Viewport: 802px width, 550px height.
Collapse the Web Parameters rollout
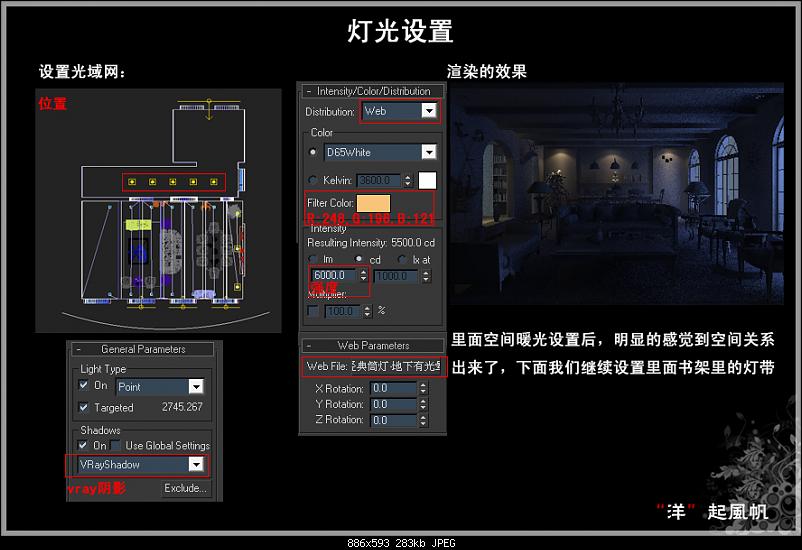[373, 345]
